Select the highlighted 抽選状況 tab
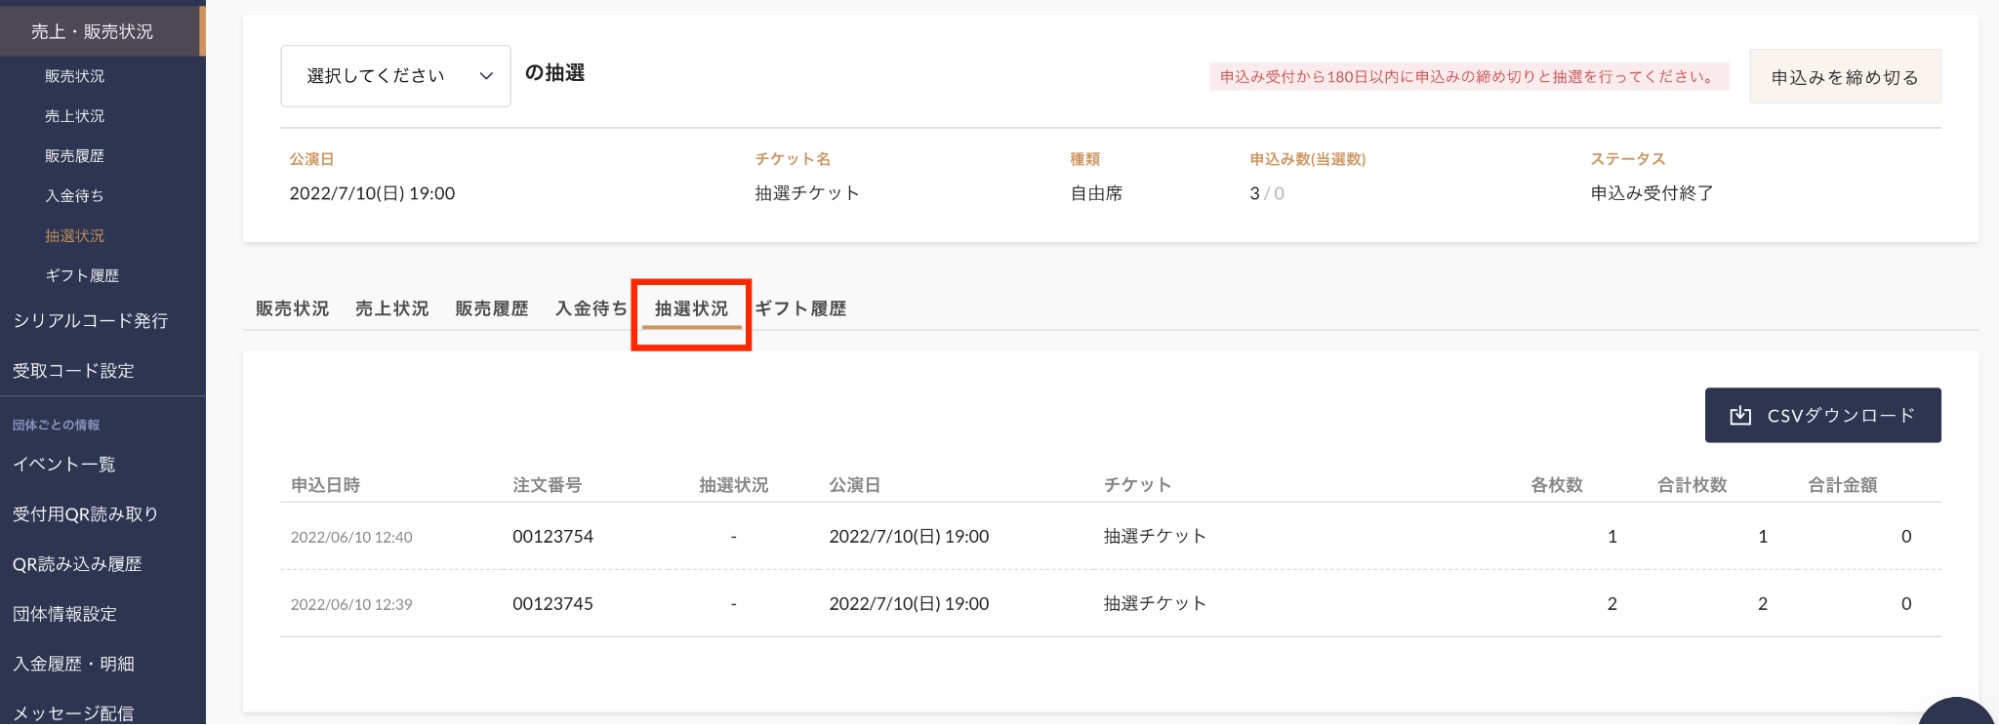This screenshot has height=725, width=1999. click(x=691, y=309)
